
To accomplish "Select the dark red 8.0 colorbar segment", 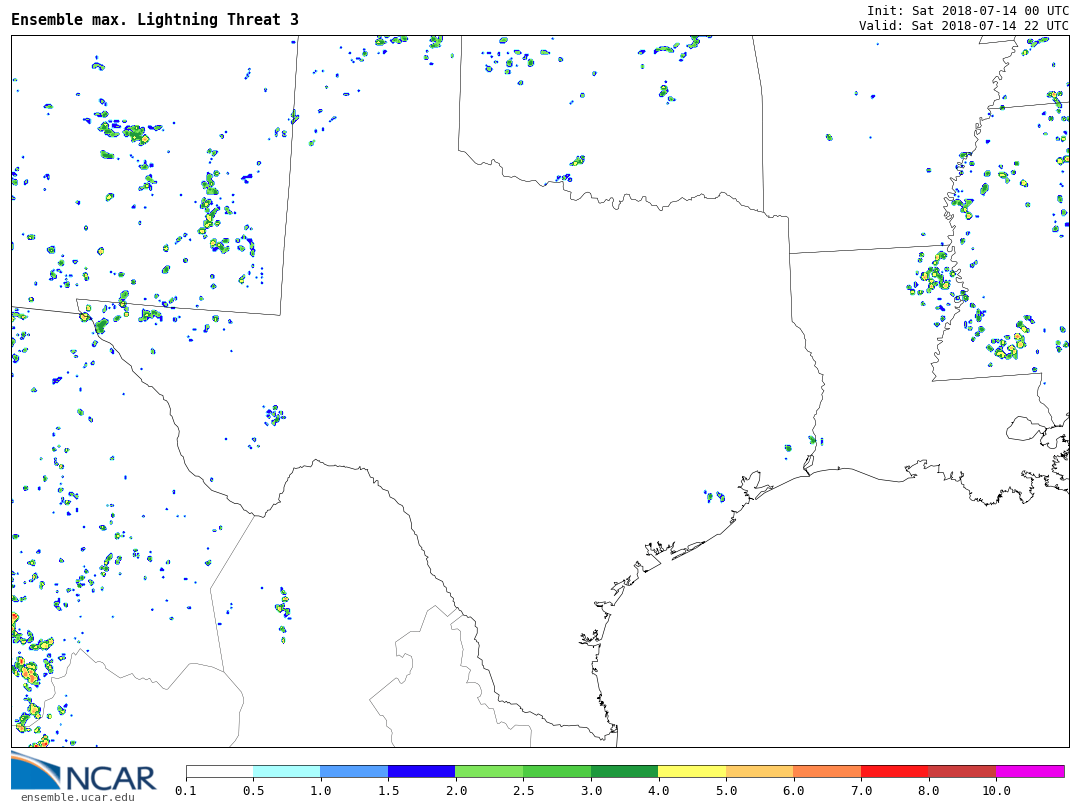I will [962, 771].
